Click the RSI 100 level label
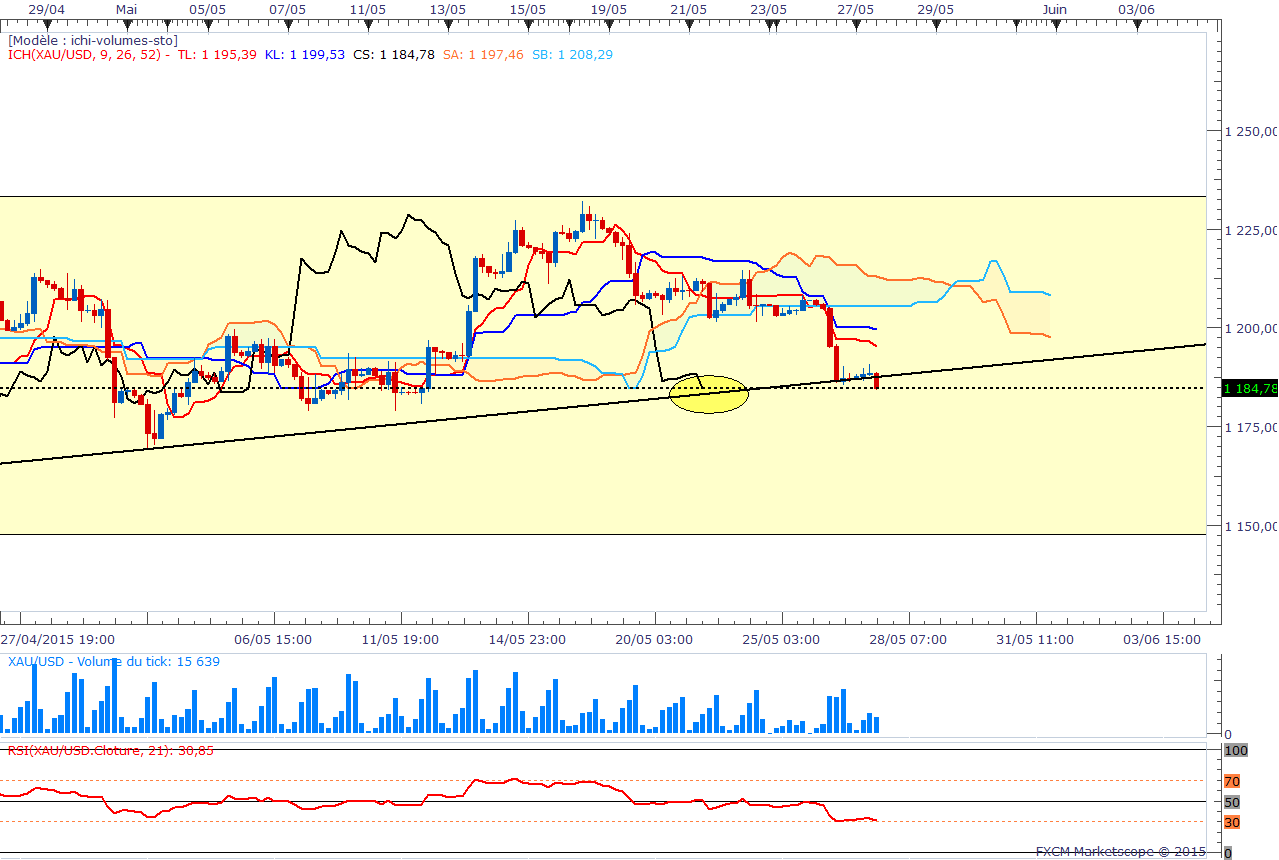 [1236, 750]
